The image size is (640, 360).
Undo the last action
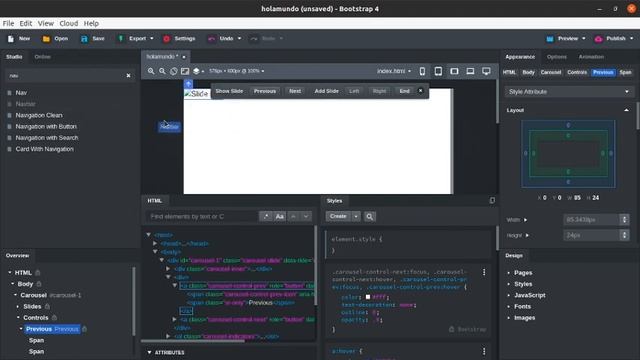(220, 39)
